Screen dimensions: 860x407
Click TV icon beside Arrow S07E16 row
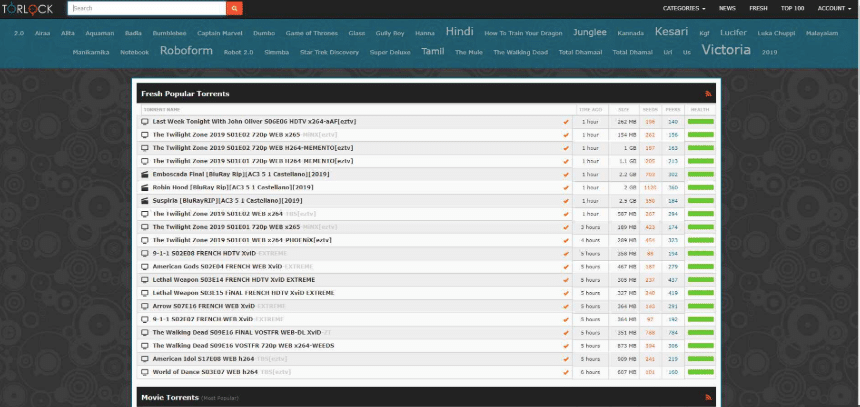click(145, 306)
